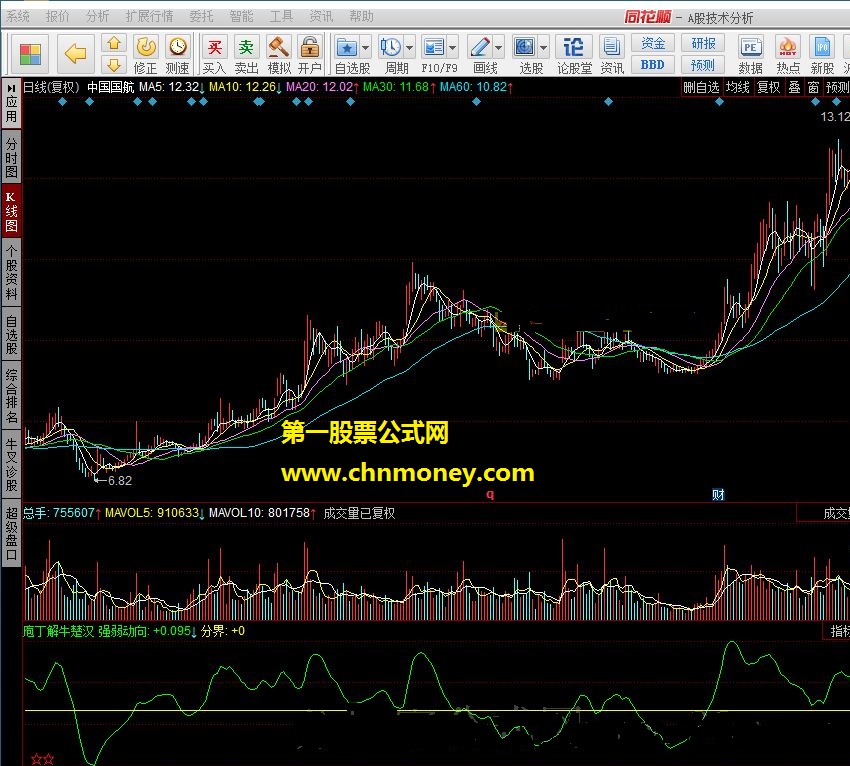Viewport: 850px width, 766px height.
Task: Go back with the yellow left arrow
Action: pyautogui.click(x=75, y=54)
